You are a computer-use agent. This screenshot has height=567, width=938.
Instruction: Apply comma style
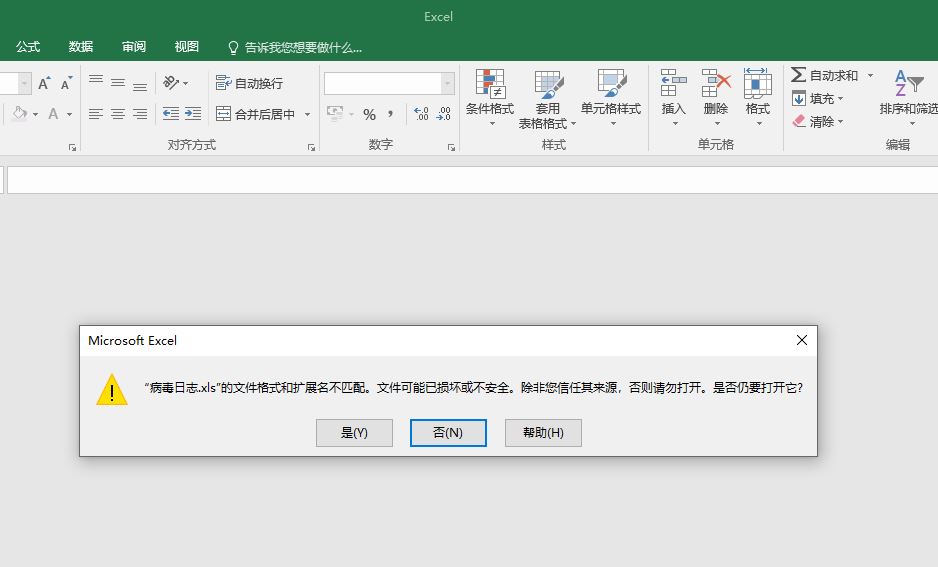[390, 114]
